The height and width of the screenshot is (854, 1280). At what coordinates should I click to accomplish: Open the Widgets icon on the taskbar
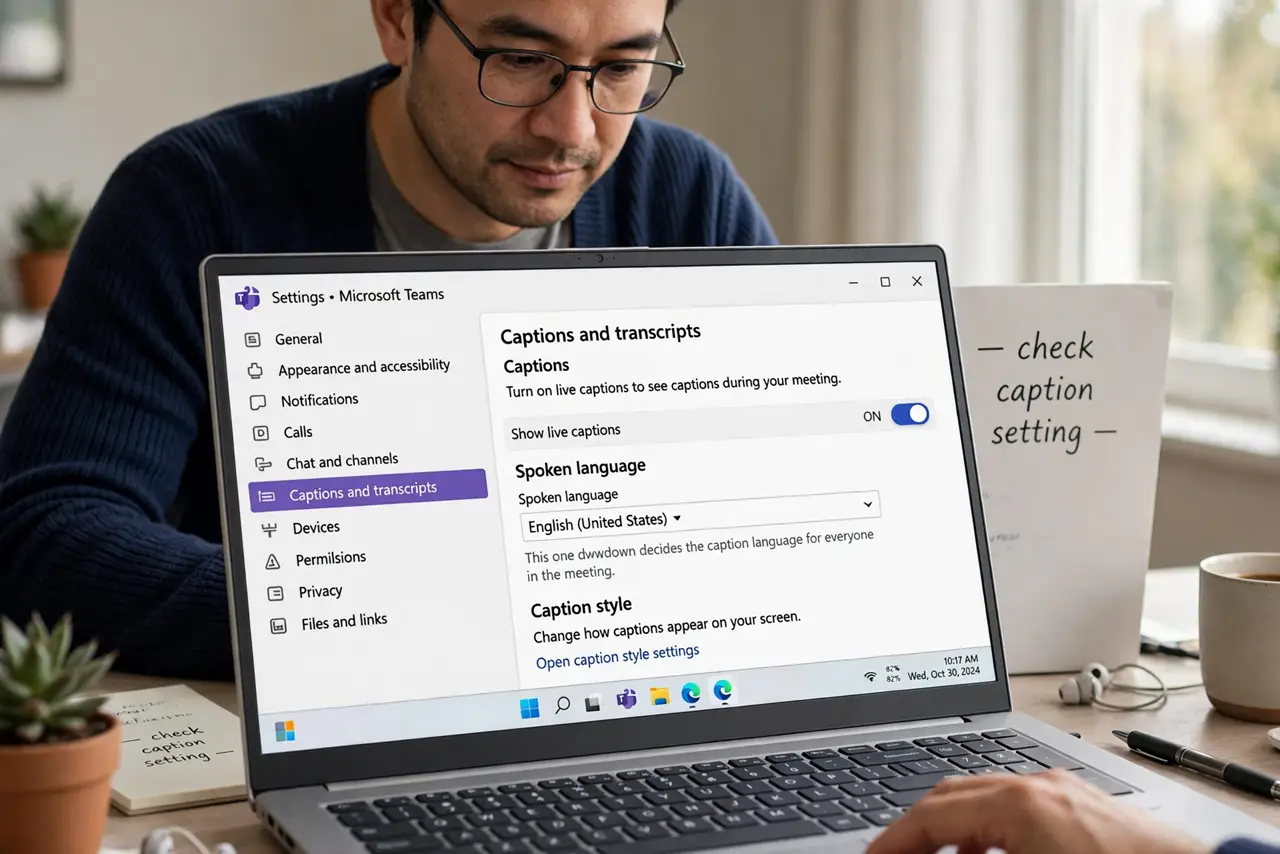click(x=284, y=731)
